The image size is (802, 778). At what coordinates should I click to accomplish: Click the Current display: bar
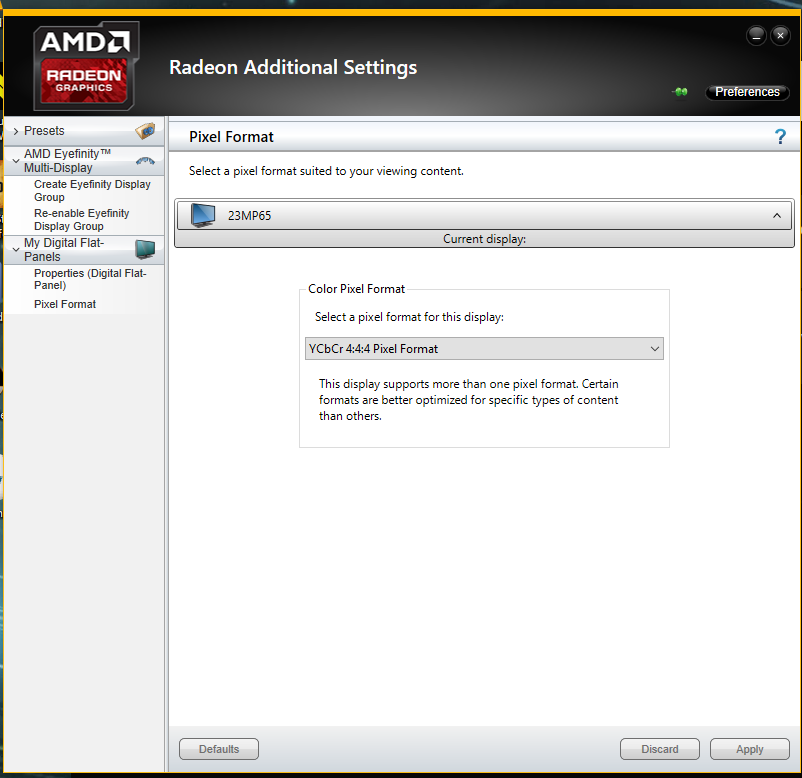[x=484, y=239]
